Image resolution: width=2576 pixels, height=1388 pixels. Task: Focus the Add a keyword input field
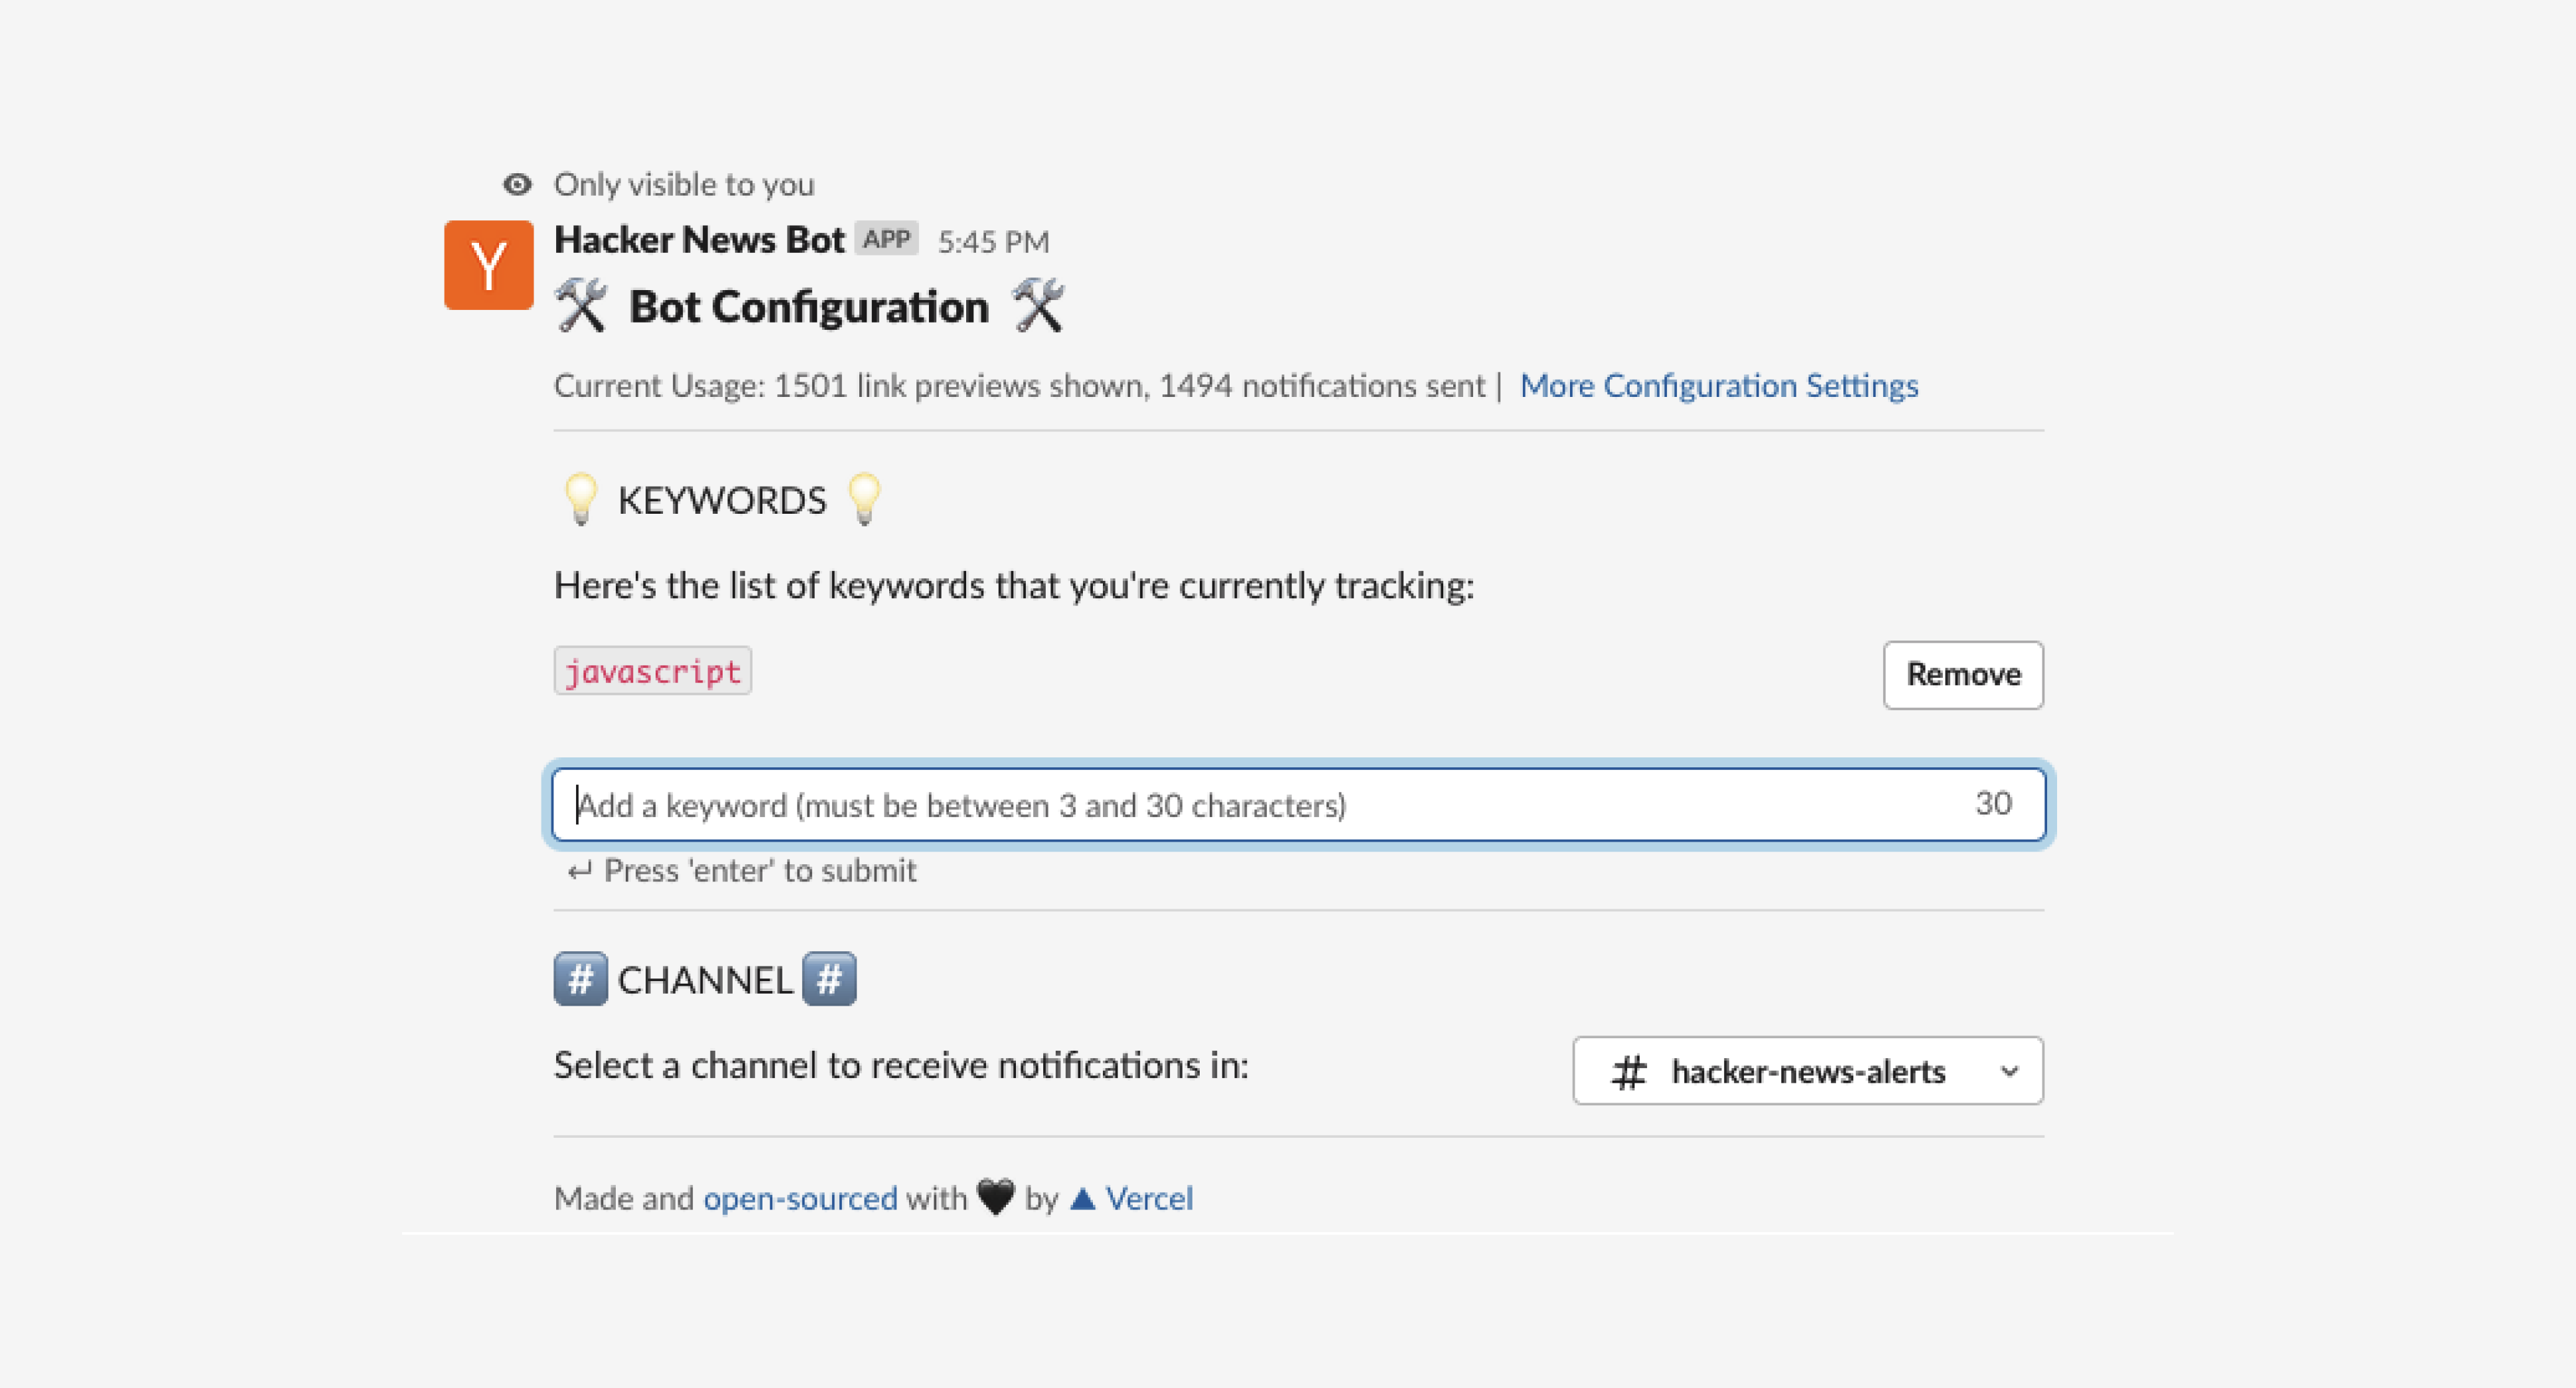(x=1260, y=805)
